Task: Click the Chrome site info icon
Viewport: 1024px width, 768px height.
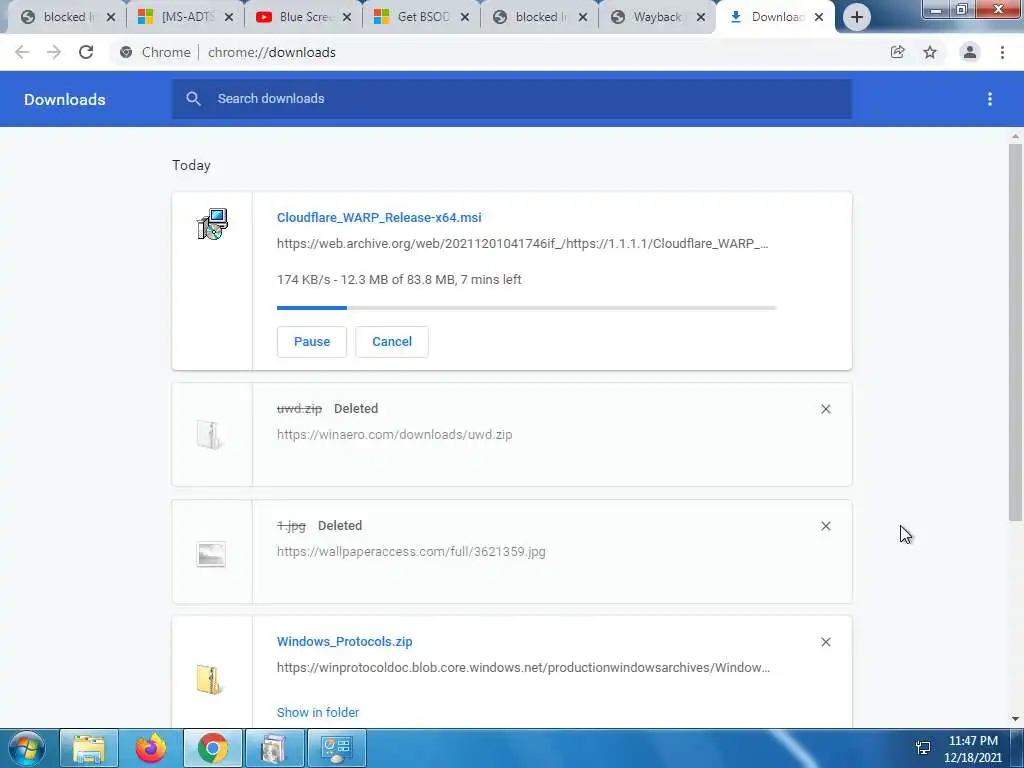Action: coord(126,52)
